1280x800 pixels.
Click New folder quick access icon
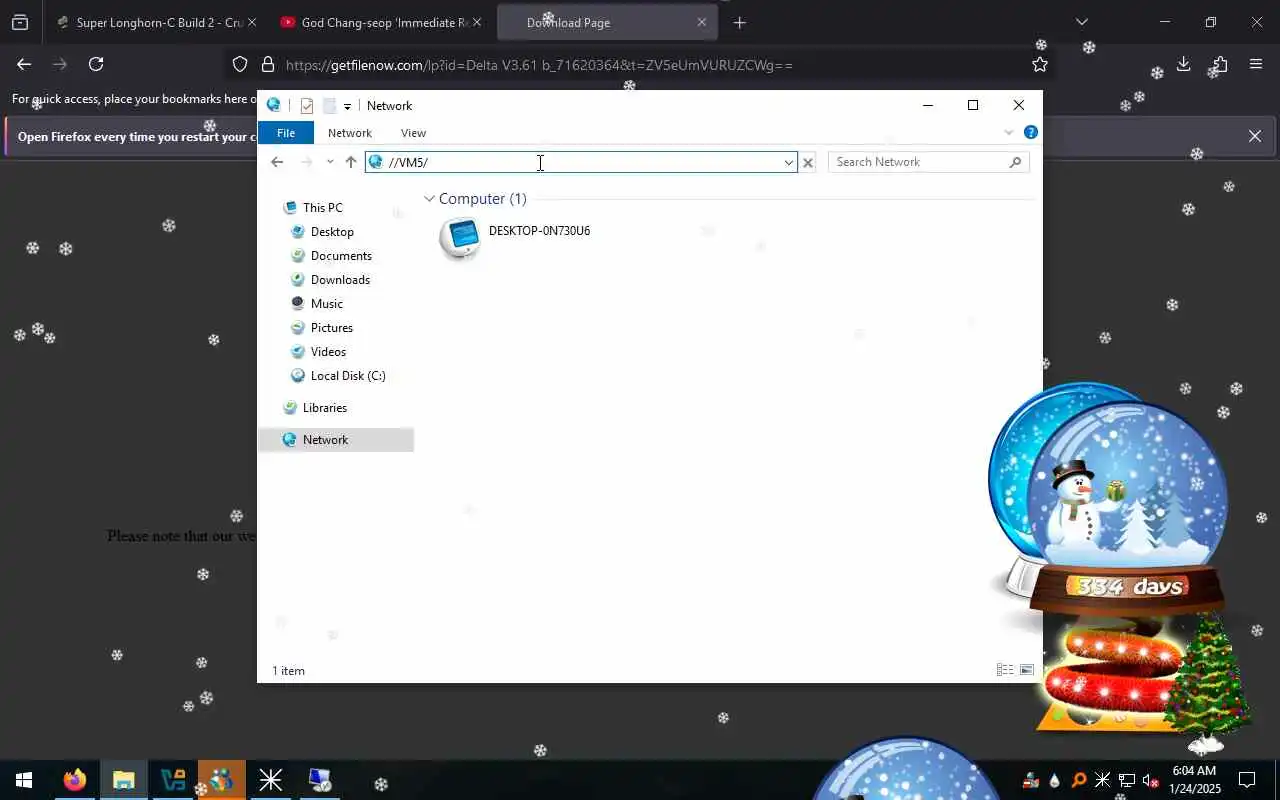click(329, 106)
